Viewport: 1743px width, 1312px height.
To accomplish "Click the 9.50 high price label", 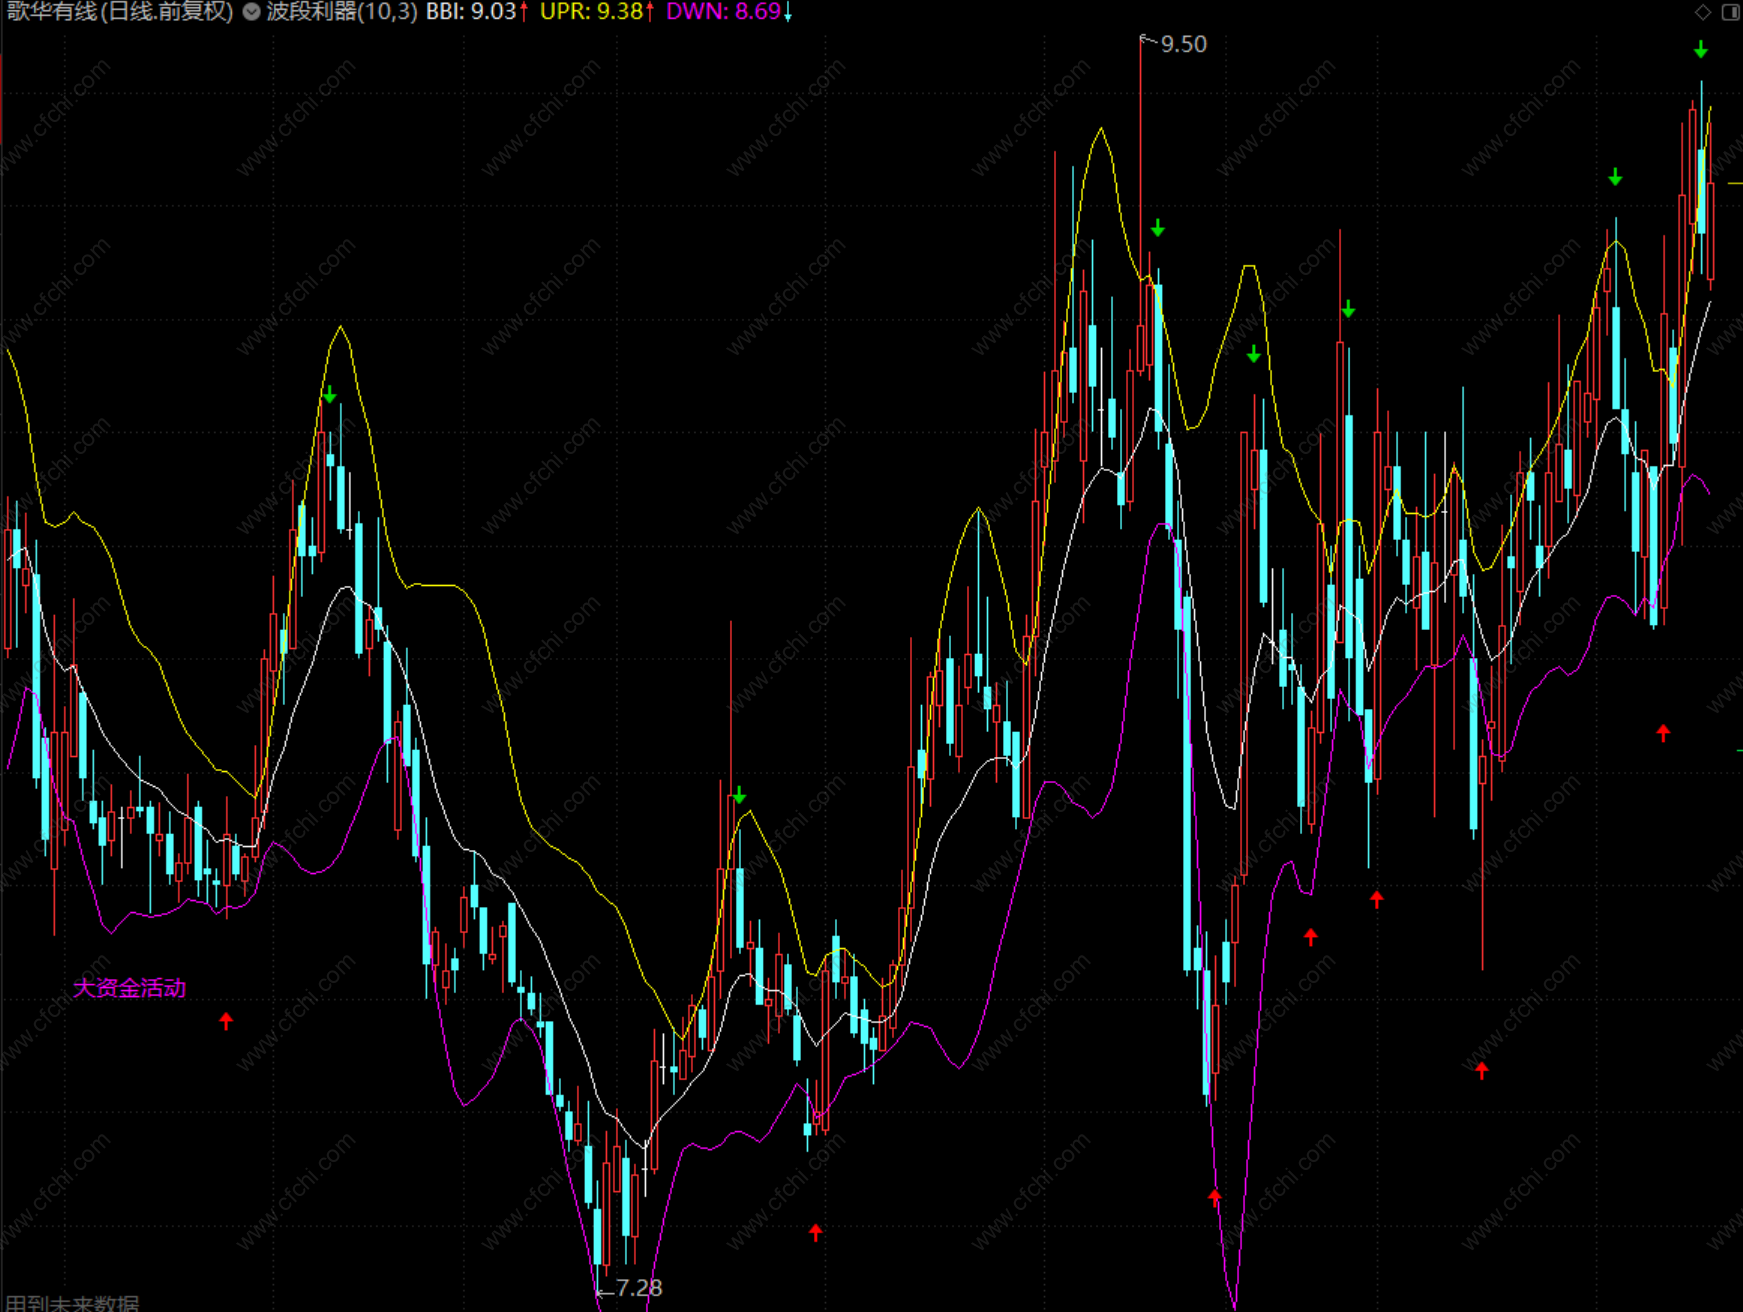I will tap(1183, 44).
